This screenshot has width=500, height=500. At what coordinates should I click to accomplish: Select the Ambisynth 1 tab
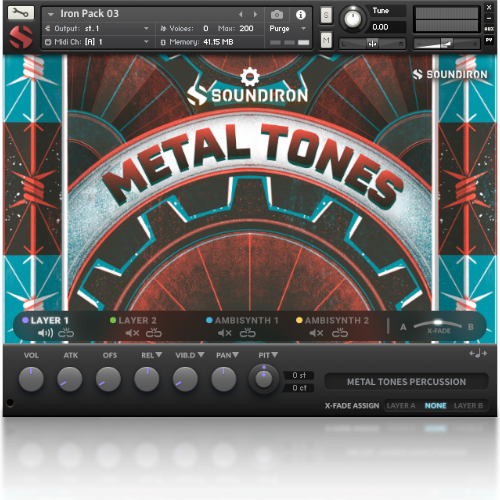[x=242, y=320]
